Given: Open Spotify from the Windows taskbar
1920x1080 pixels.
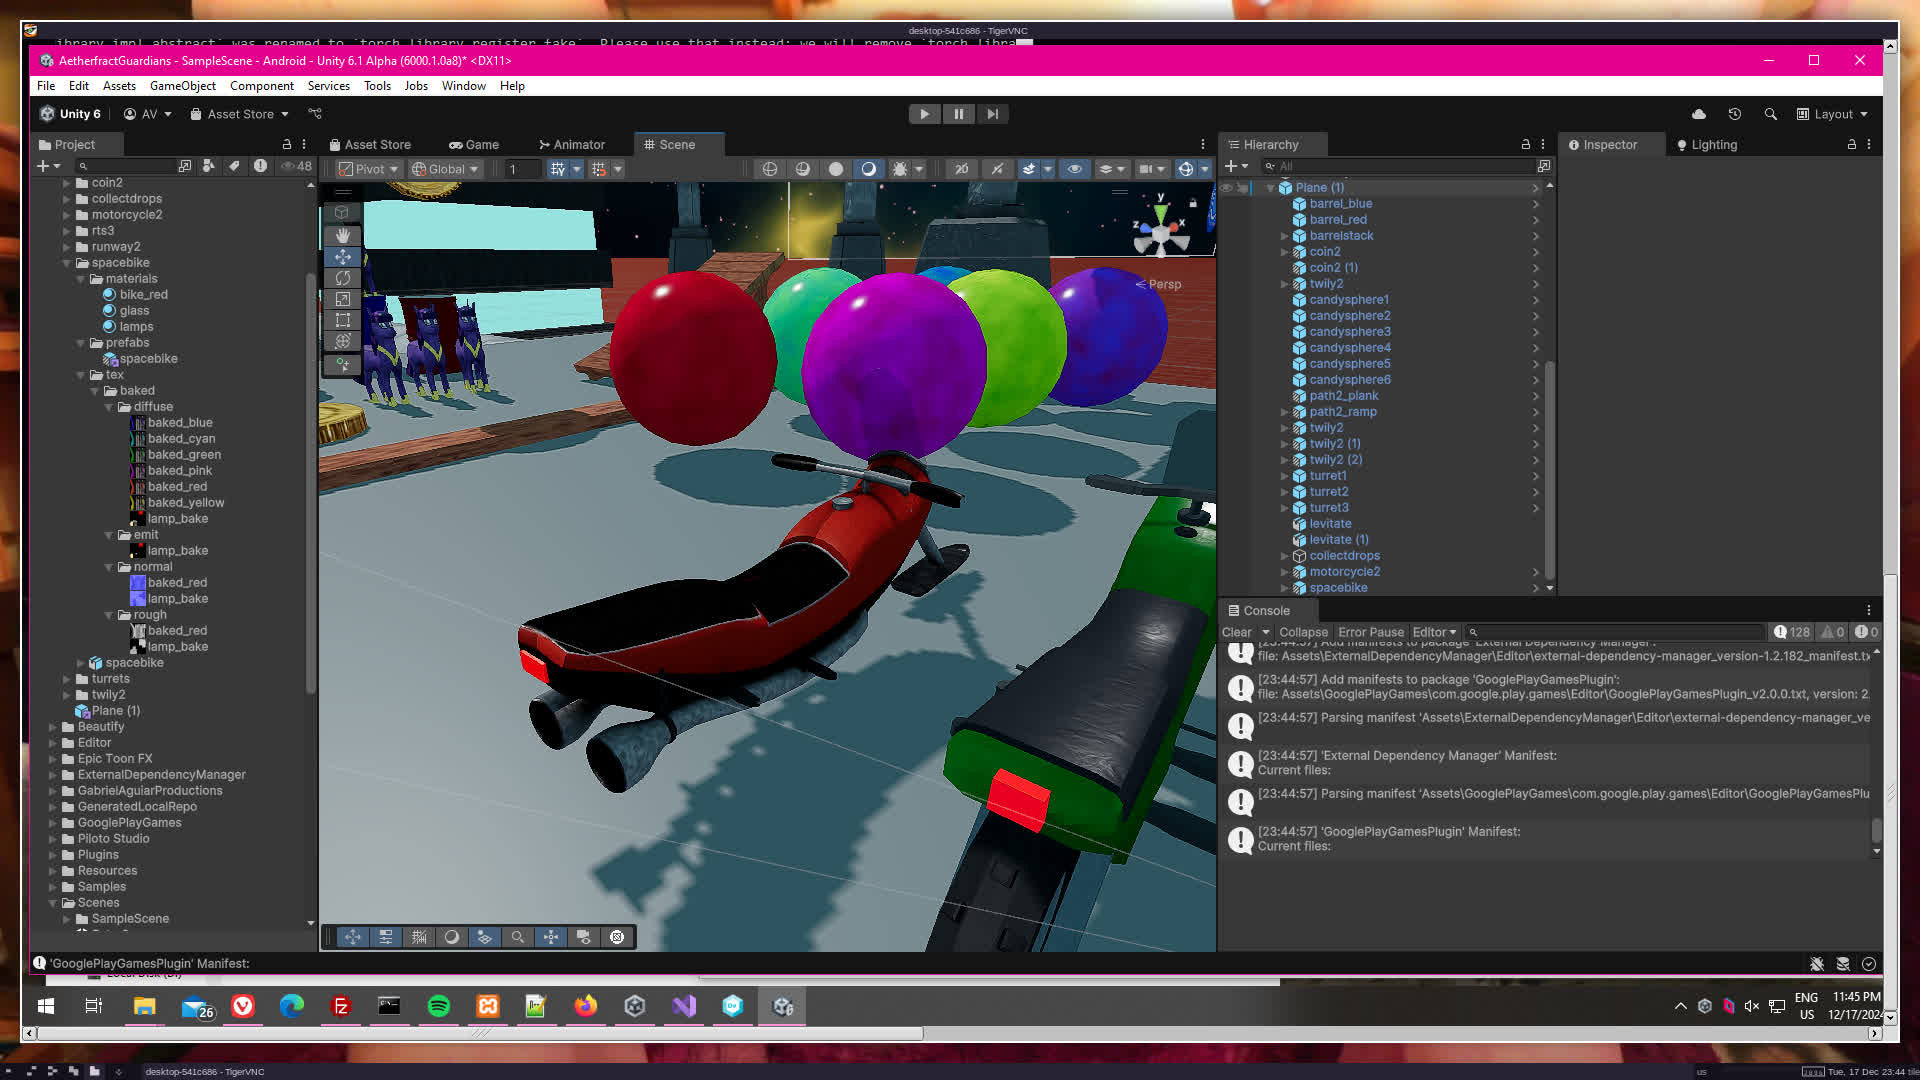Looking at the screenshot, I should pos(438,1006).
